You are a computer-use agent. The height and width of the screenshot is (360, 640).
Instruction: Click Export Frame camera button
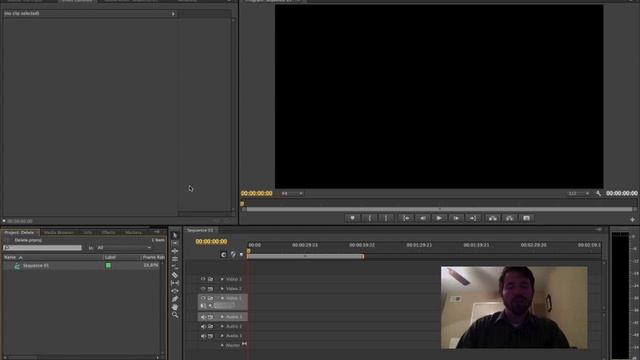click(x=527, y=218)
